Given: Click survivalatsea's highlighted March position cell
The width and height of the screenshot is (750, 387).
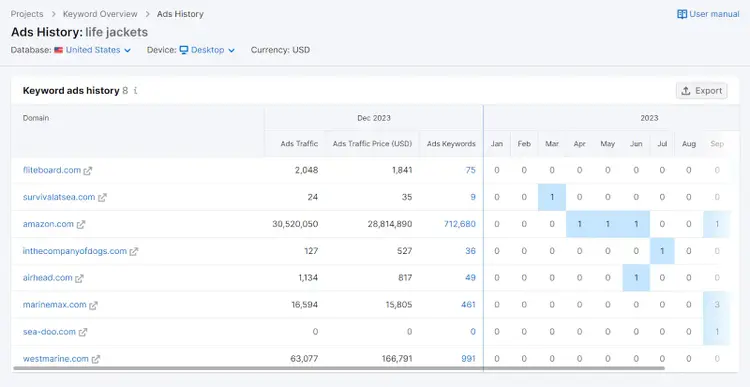Looking at the screenshot, I should (552, 197).
